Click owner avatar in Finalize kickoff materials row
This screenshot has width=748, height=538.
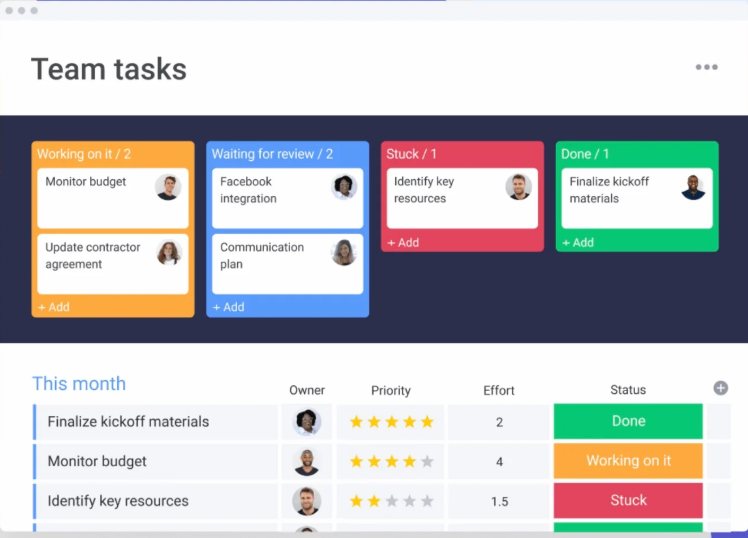pos(307,422)
